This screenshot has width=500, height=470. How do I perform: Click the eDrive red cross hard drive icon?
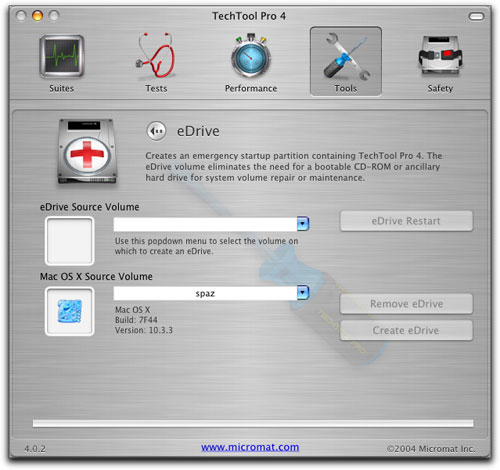click(87, 151)
